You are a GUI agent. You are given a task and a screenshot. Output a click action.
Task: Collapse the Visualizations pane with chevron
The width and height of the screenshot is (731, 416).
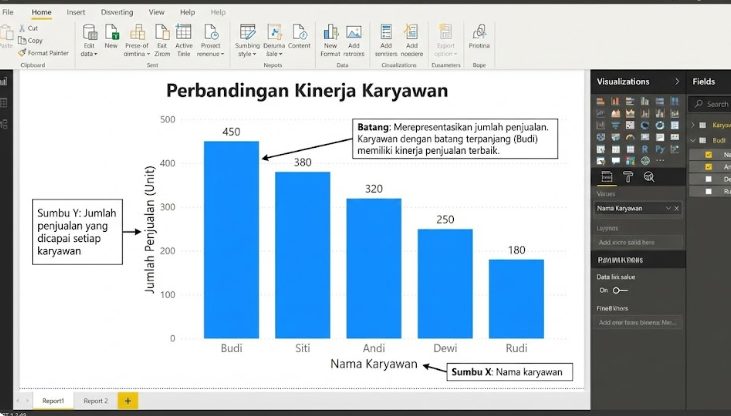coord(677,82)
